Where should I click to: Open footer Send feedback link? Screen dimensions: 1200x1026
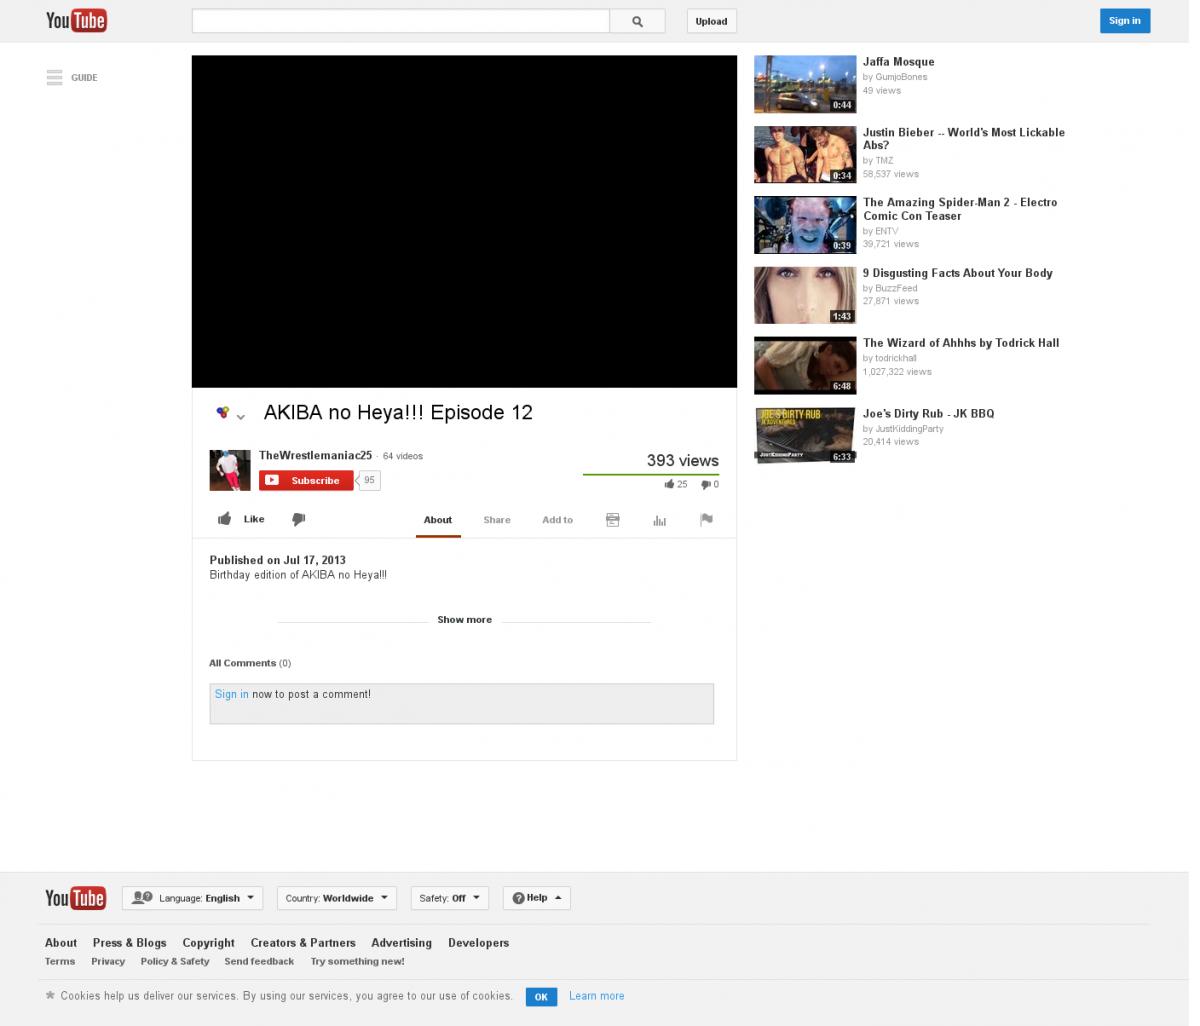(259, 962)
